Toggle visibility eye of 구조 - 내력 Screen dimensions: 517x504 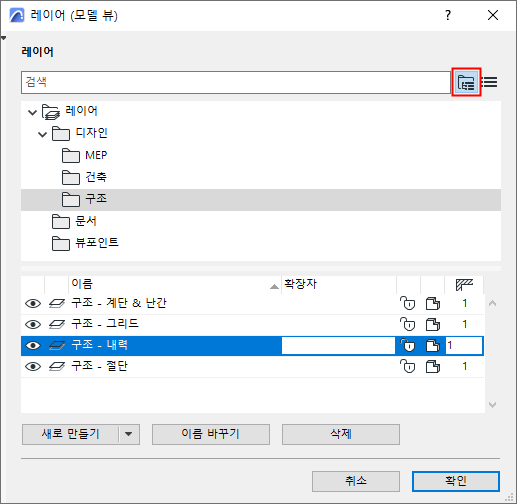(x=33, y=346)
